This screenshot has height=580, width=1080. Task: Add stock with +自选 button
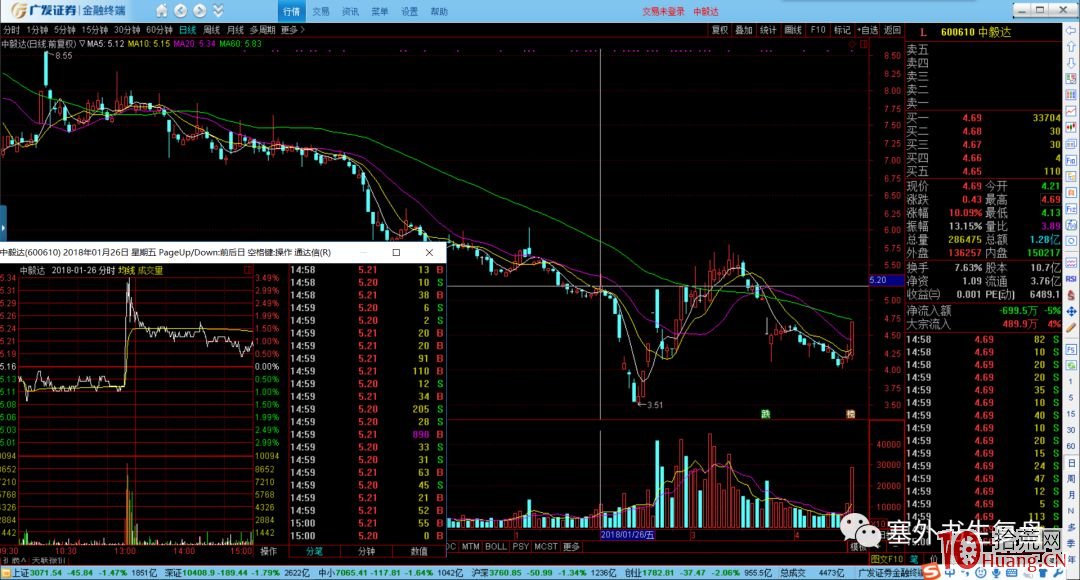[x=867, y=30]
